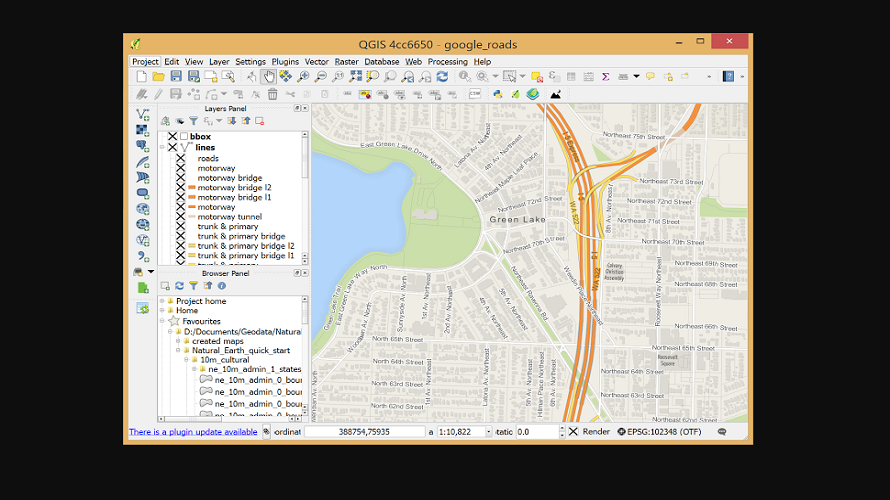Click the messages speech bubble in status bar

(x=722, y=432)
